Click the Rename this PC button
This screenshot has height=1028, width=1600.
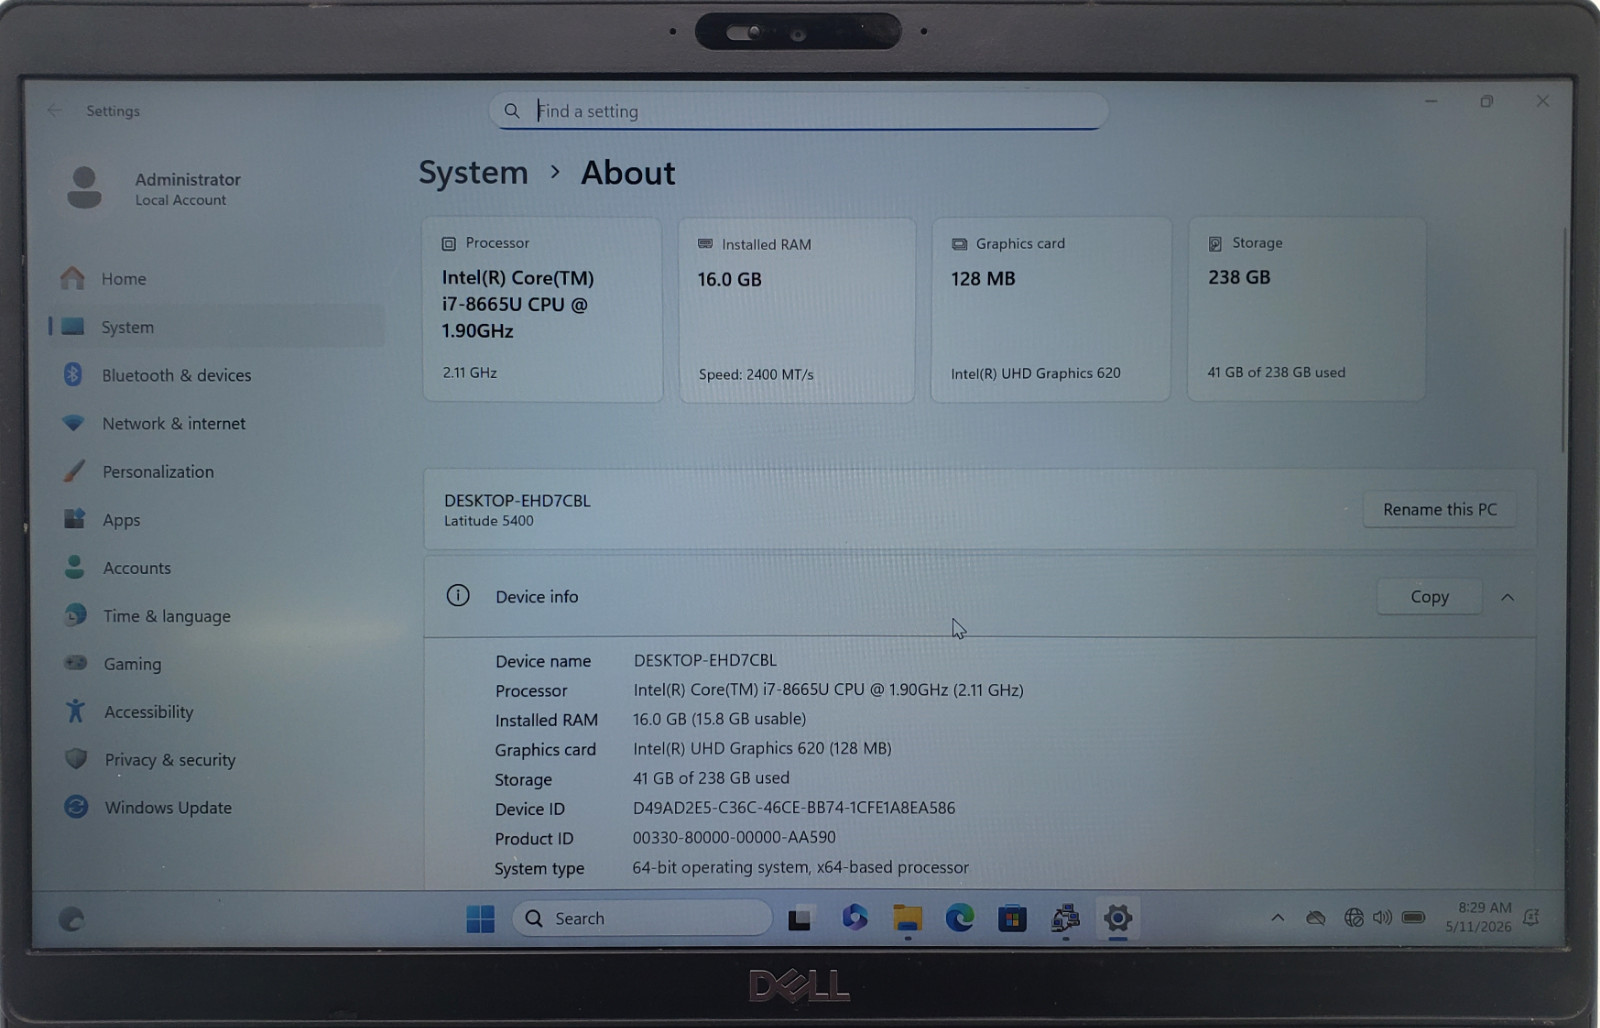1440,510
